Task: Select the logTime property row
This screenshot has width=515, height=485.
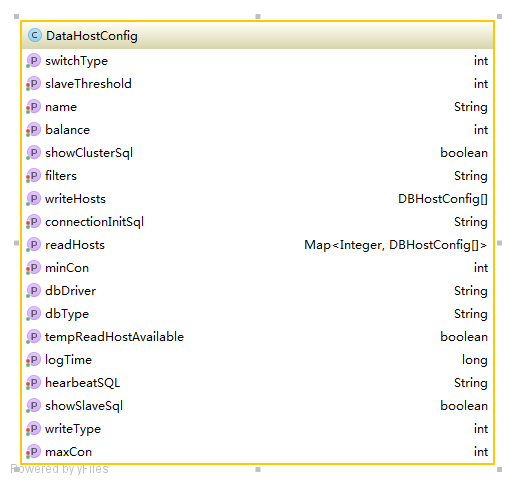Action: 257,360
